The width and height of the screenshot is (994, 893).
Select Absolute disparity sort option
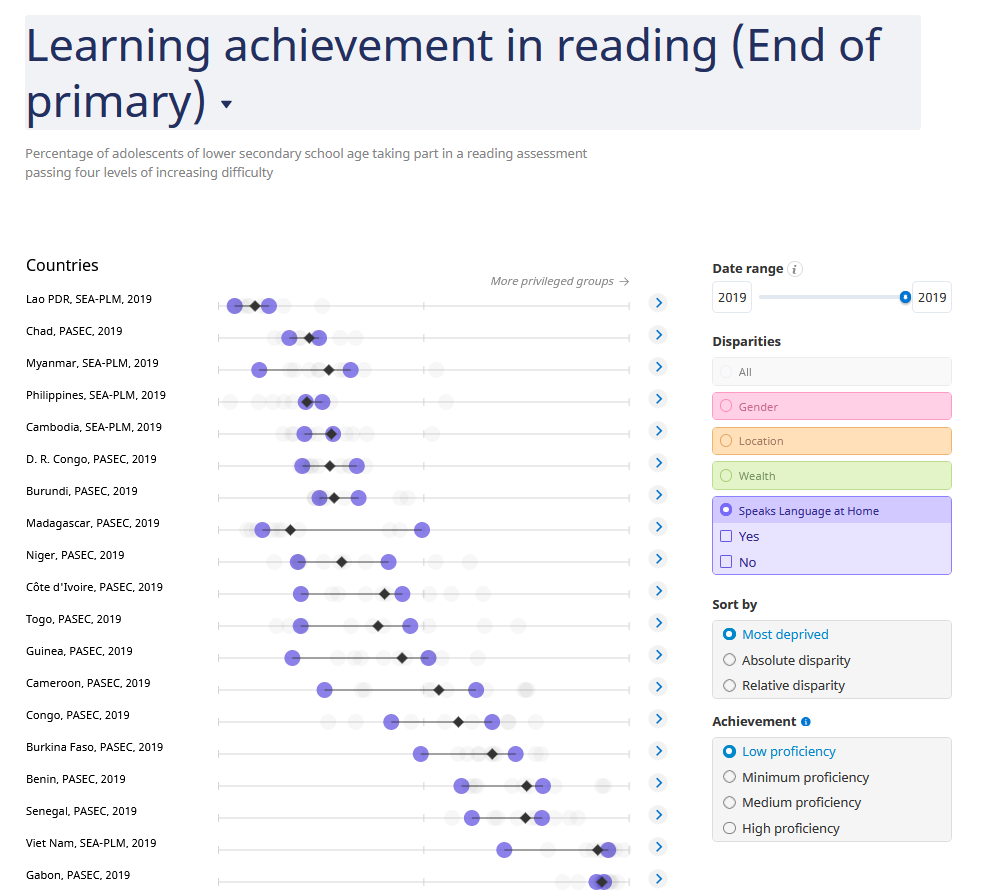(730, 660)
